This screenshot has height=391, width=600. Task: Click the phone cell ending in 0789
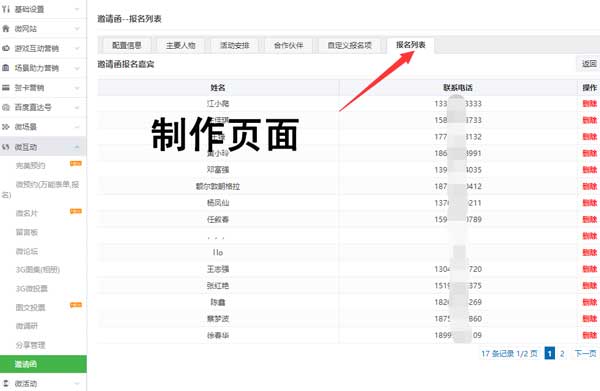(458, 220)
